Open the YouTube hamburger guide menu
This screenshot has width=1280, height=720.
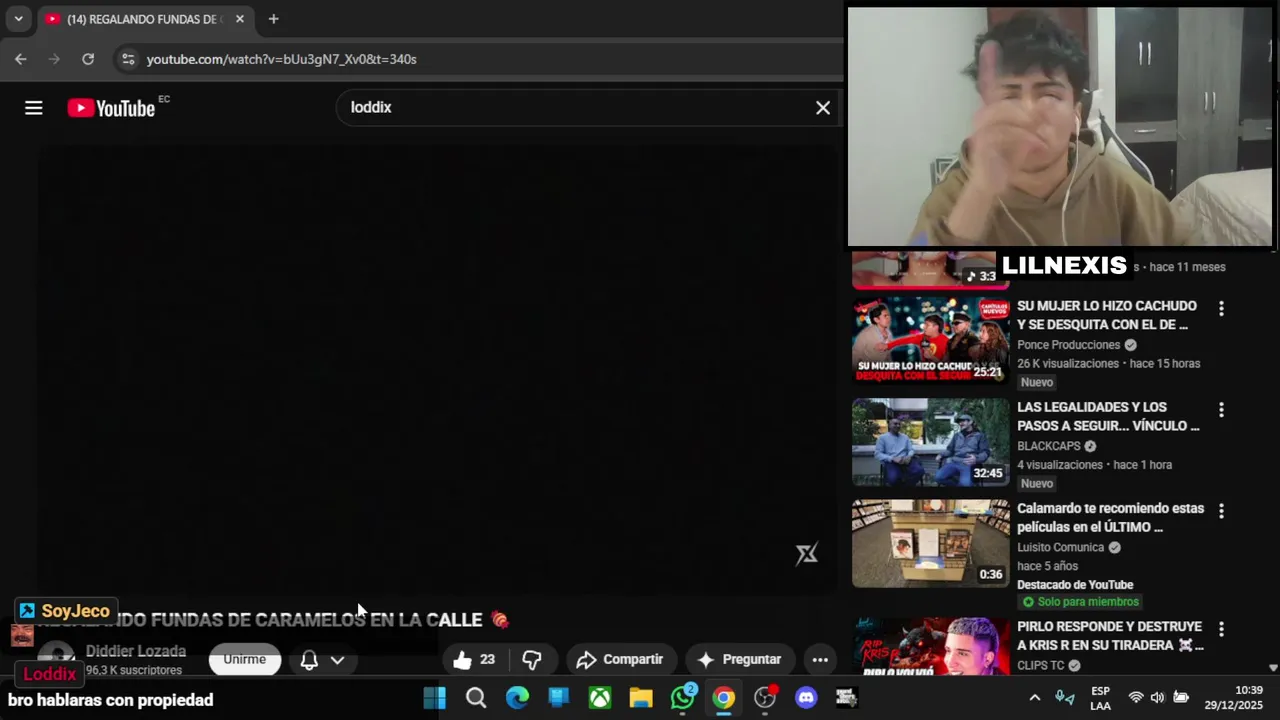[x=34, y=108]
